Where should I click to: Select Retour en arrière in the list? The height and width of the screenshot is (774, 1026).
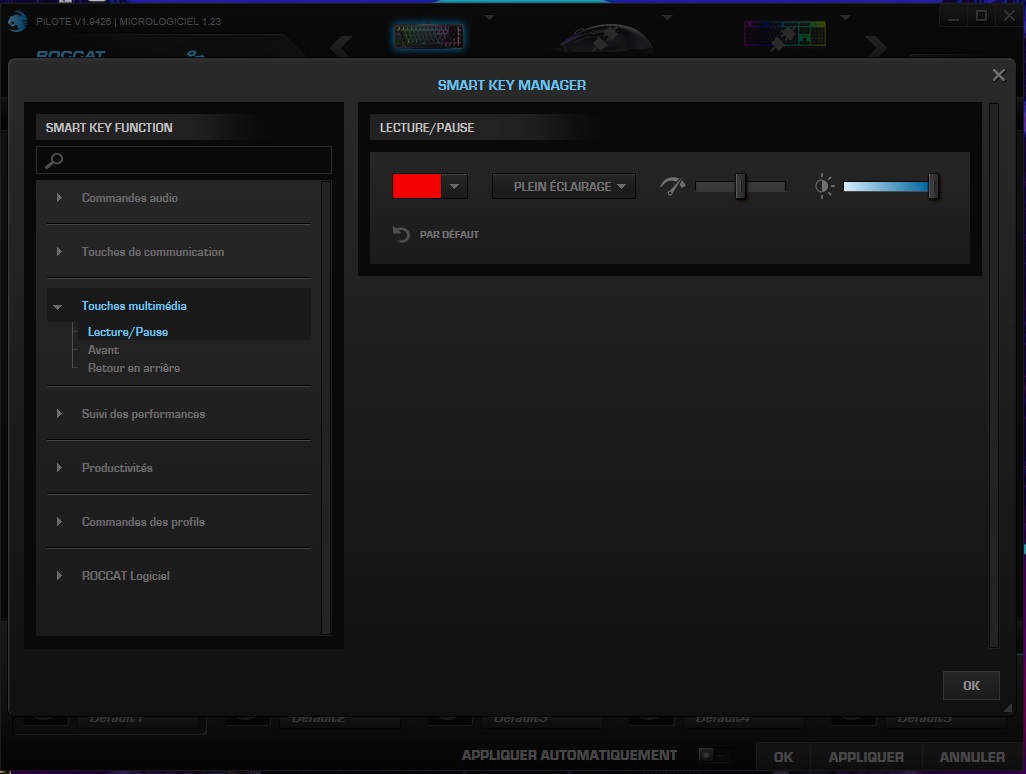(134, 367)
